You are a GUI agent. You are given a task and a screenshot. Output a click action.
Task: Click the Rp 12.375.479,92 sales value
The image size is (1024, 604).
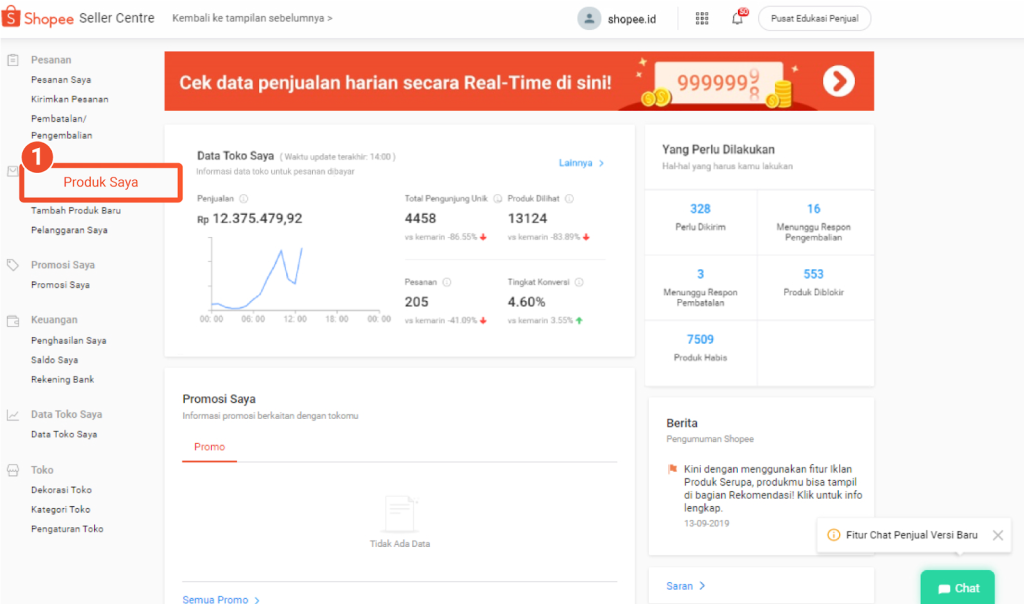[249, 219]
